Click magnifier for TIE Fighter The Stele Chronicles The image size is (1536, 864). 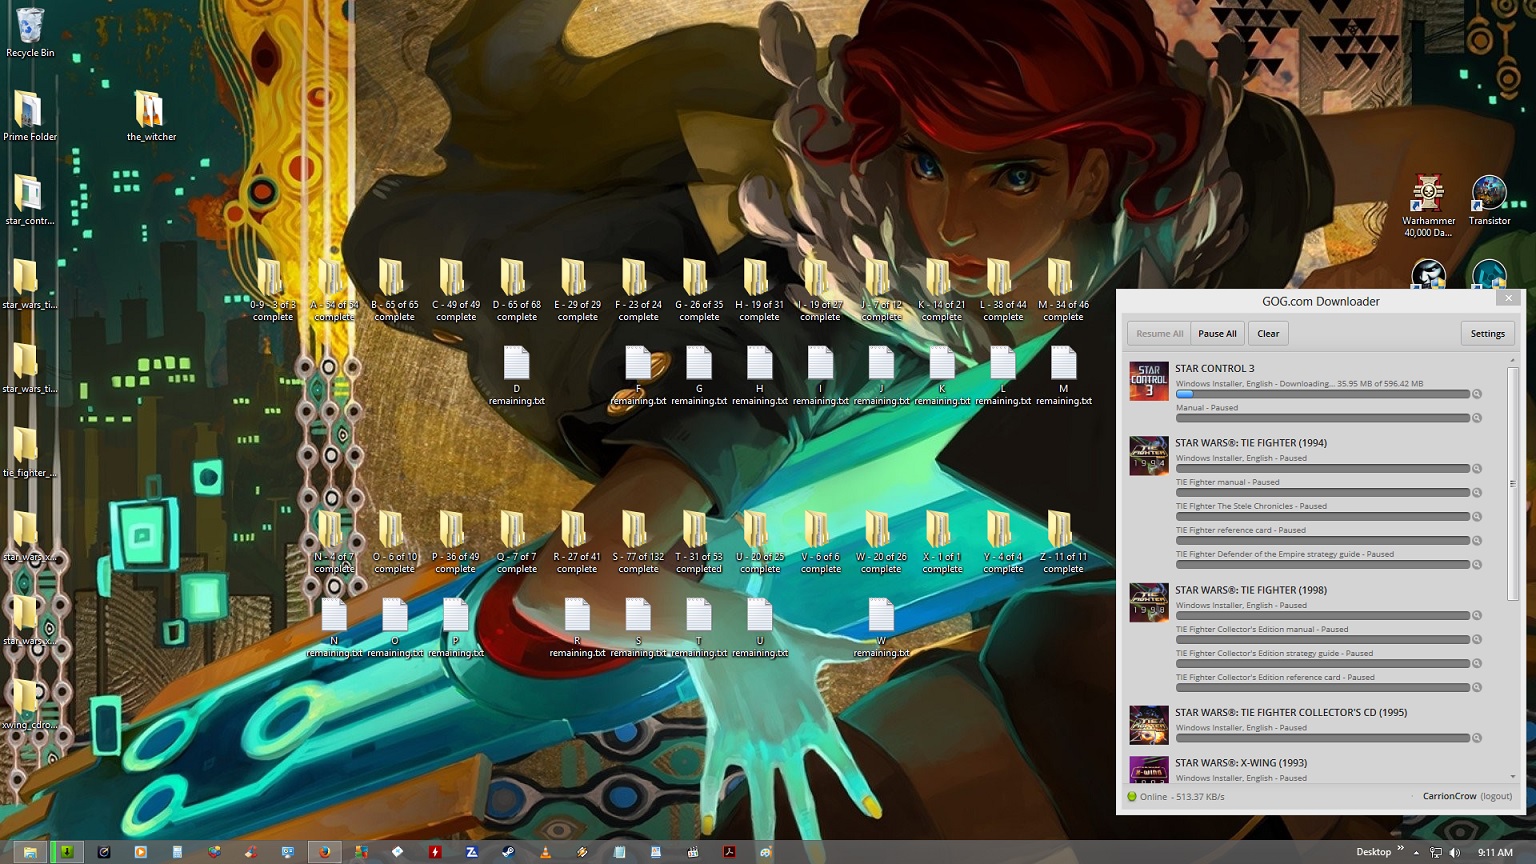point(1477,516)
